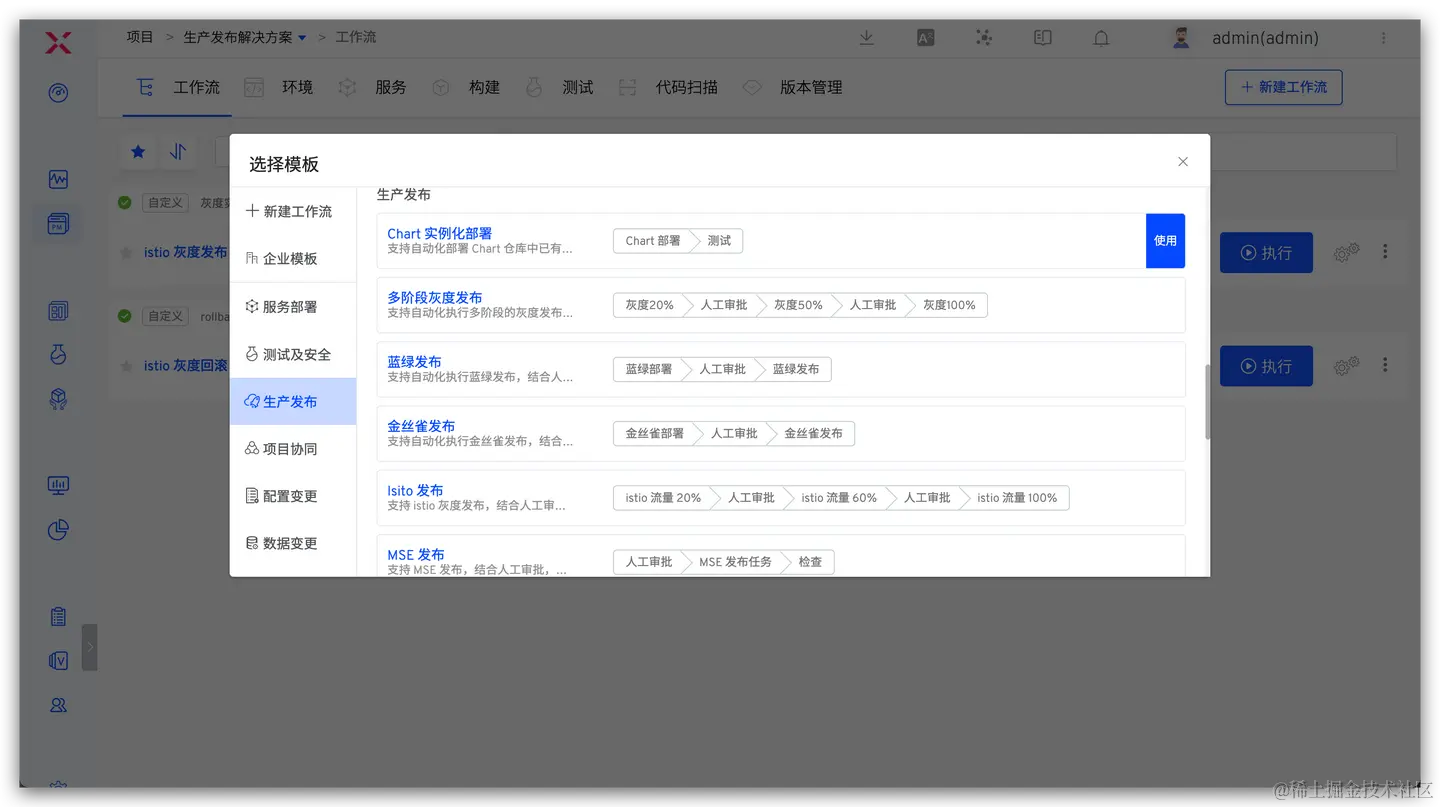Screen dimensions: 1440x807
Task: Switch to the 服务 tab
Action: tap(372, 88)
